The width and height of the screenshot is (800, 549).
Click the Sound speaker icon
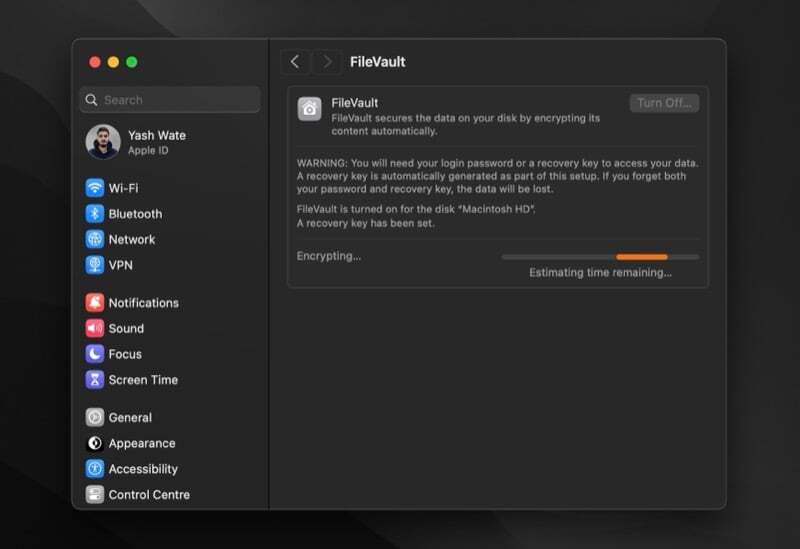(x=95, y=328)
